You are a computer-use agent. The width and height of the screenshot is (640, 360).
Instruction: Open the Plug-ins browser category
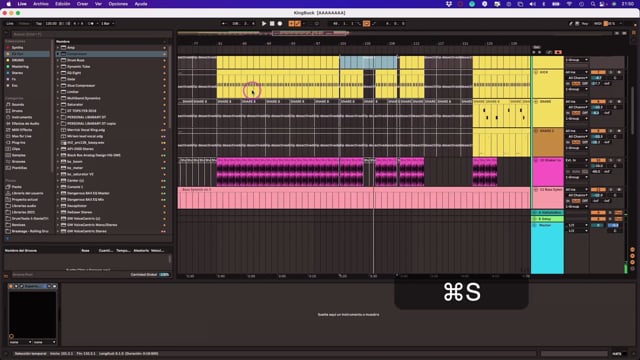(x=18, y=142)
